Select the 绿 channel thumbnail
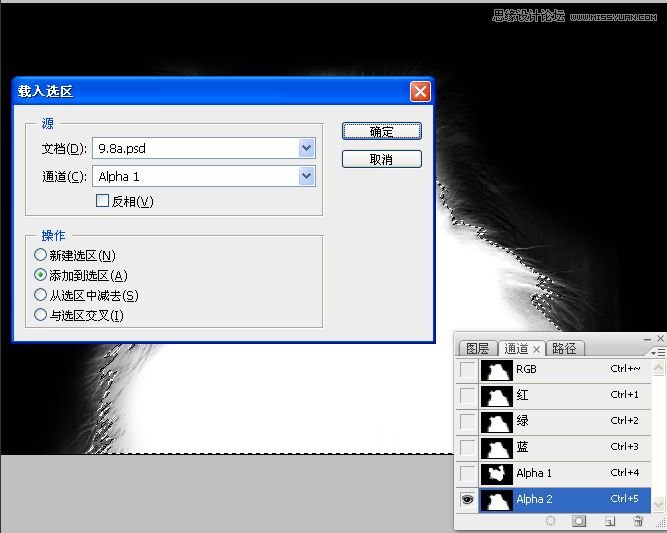Viewport: 667px width, 533px height. tap(496, 422)
